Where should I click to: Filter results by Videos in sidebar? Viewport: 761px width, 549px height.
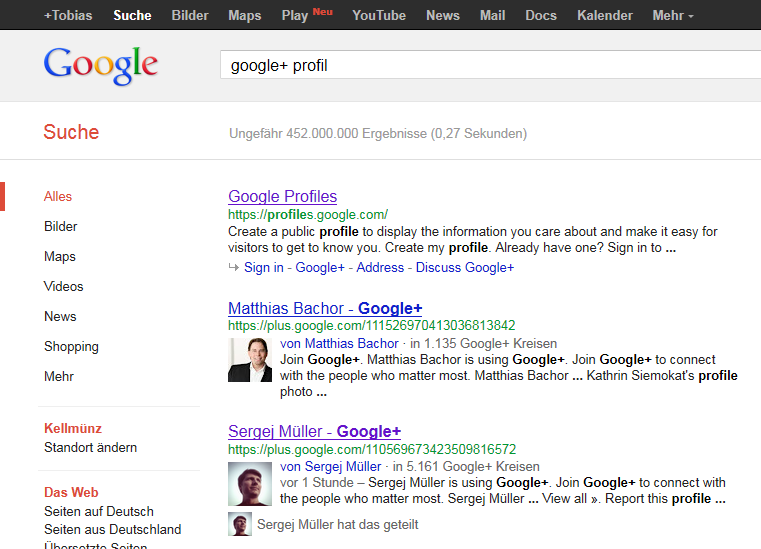point(64,286)
